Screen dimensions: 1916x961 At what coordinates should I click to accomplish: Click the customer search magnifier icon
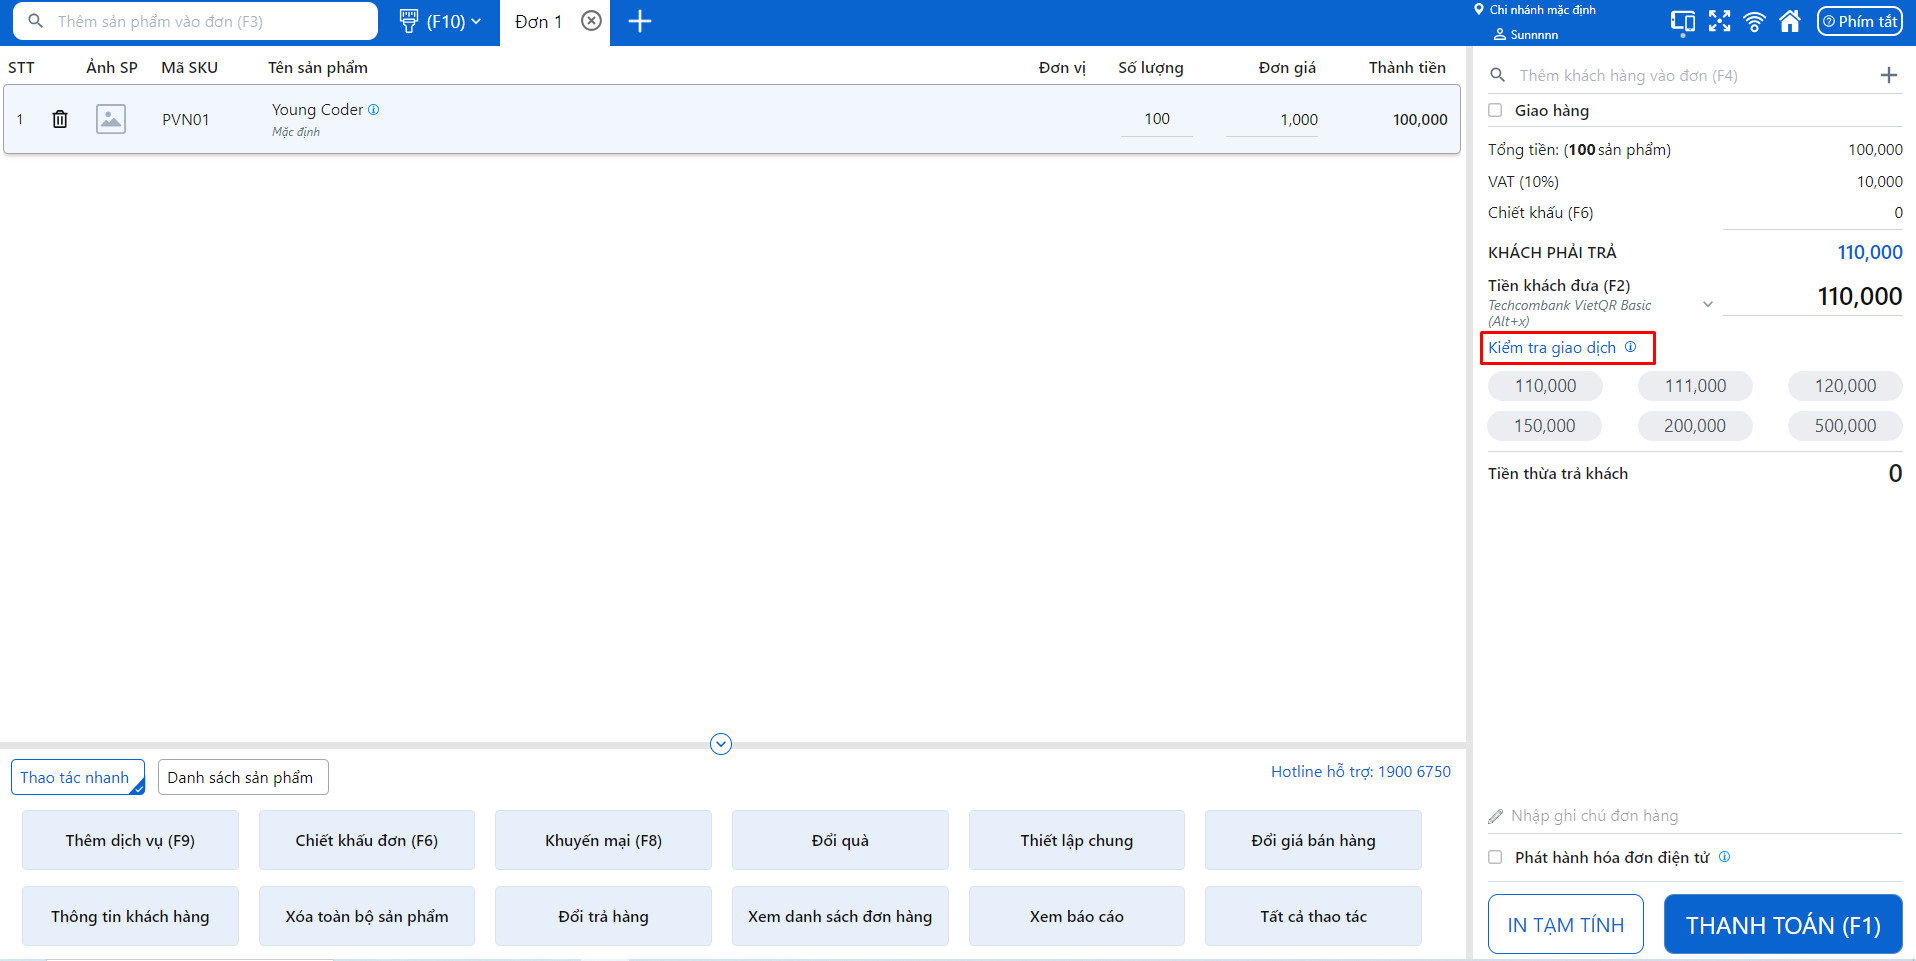pyautogui.click(x=1497, y=75)
